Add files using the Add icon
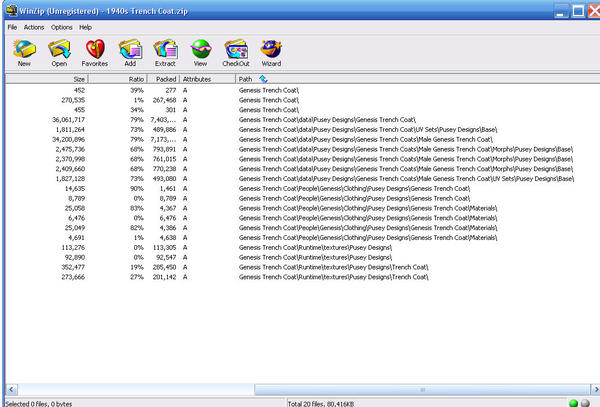Screen dimensions: 600x407 point(130,53)
